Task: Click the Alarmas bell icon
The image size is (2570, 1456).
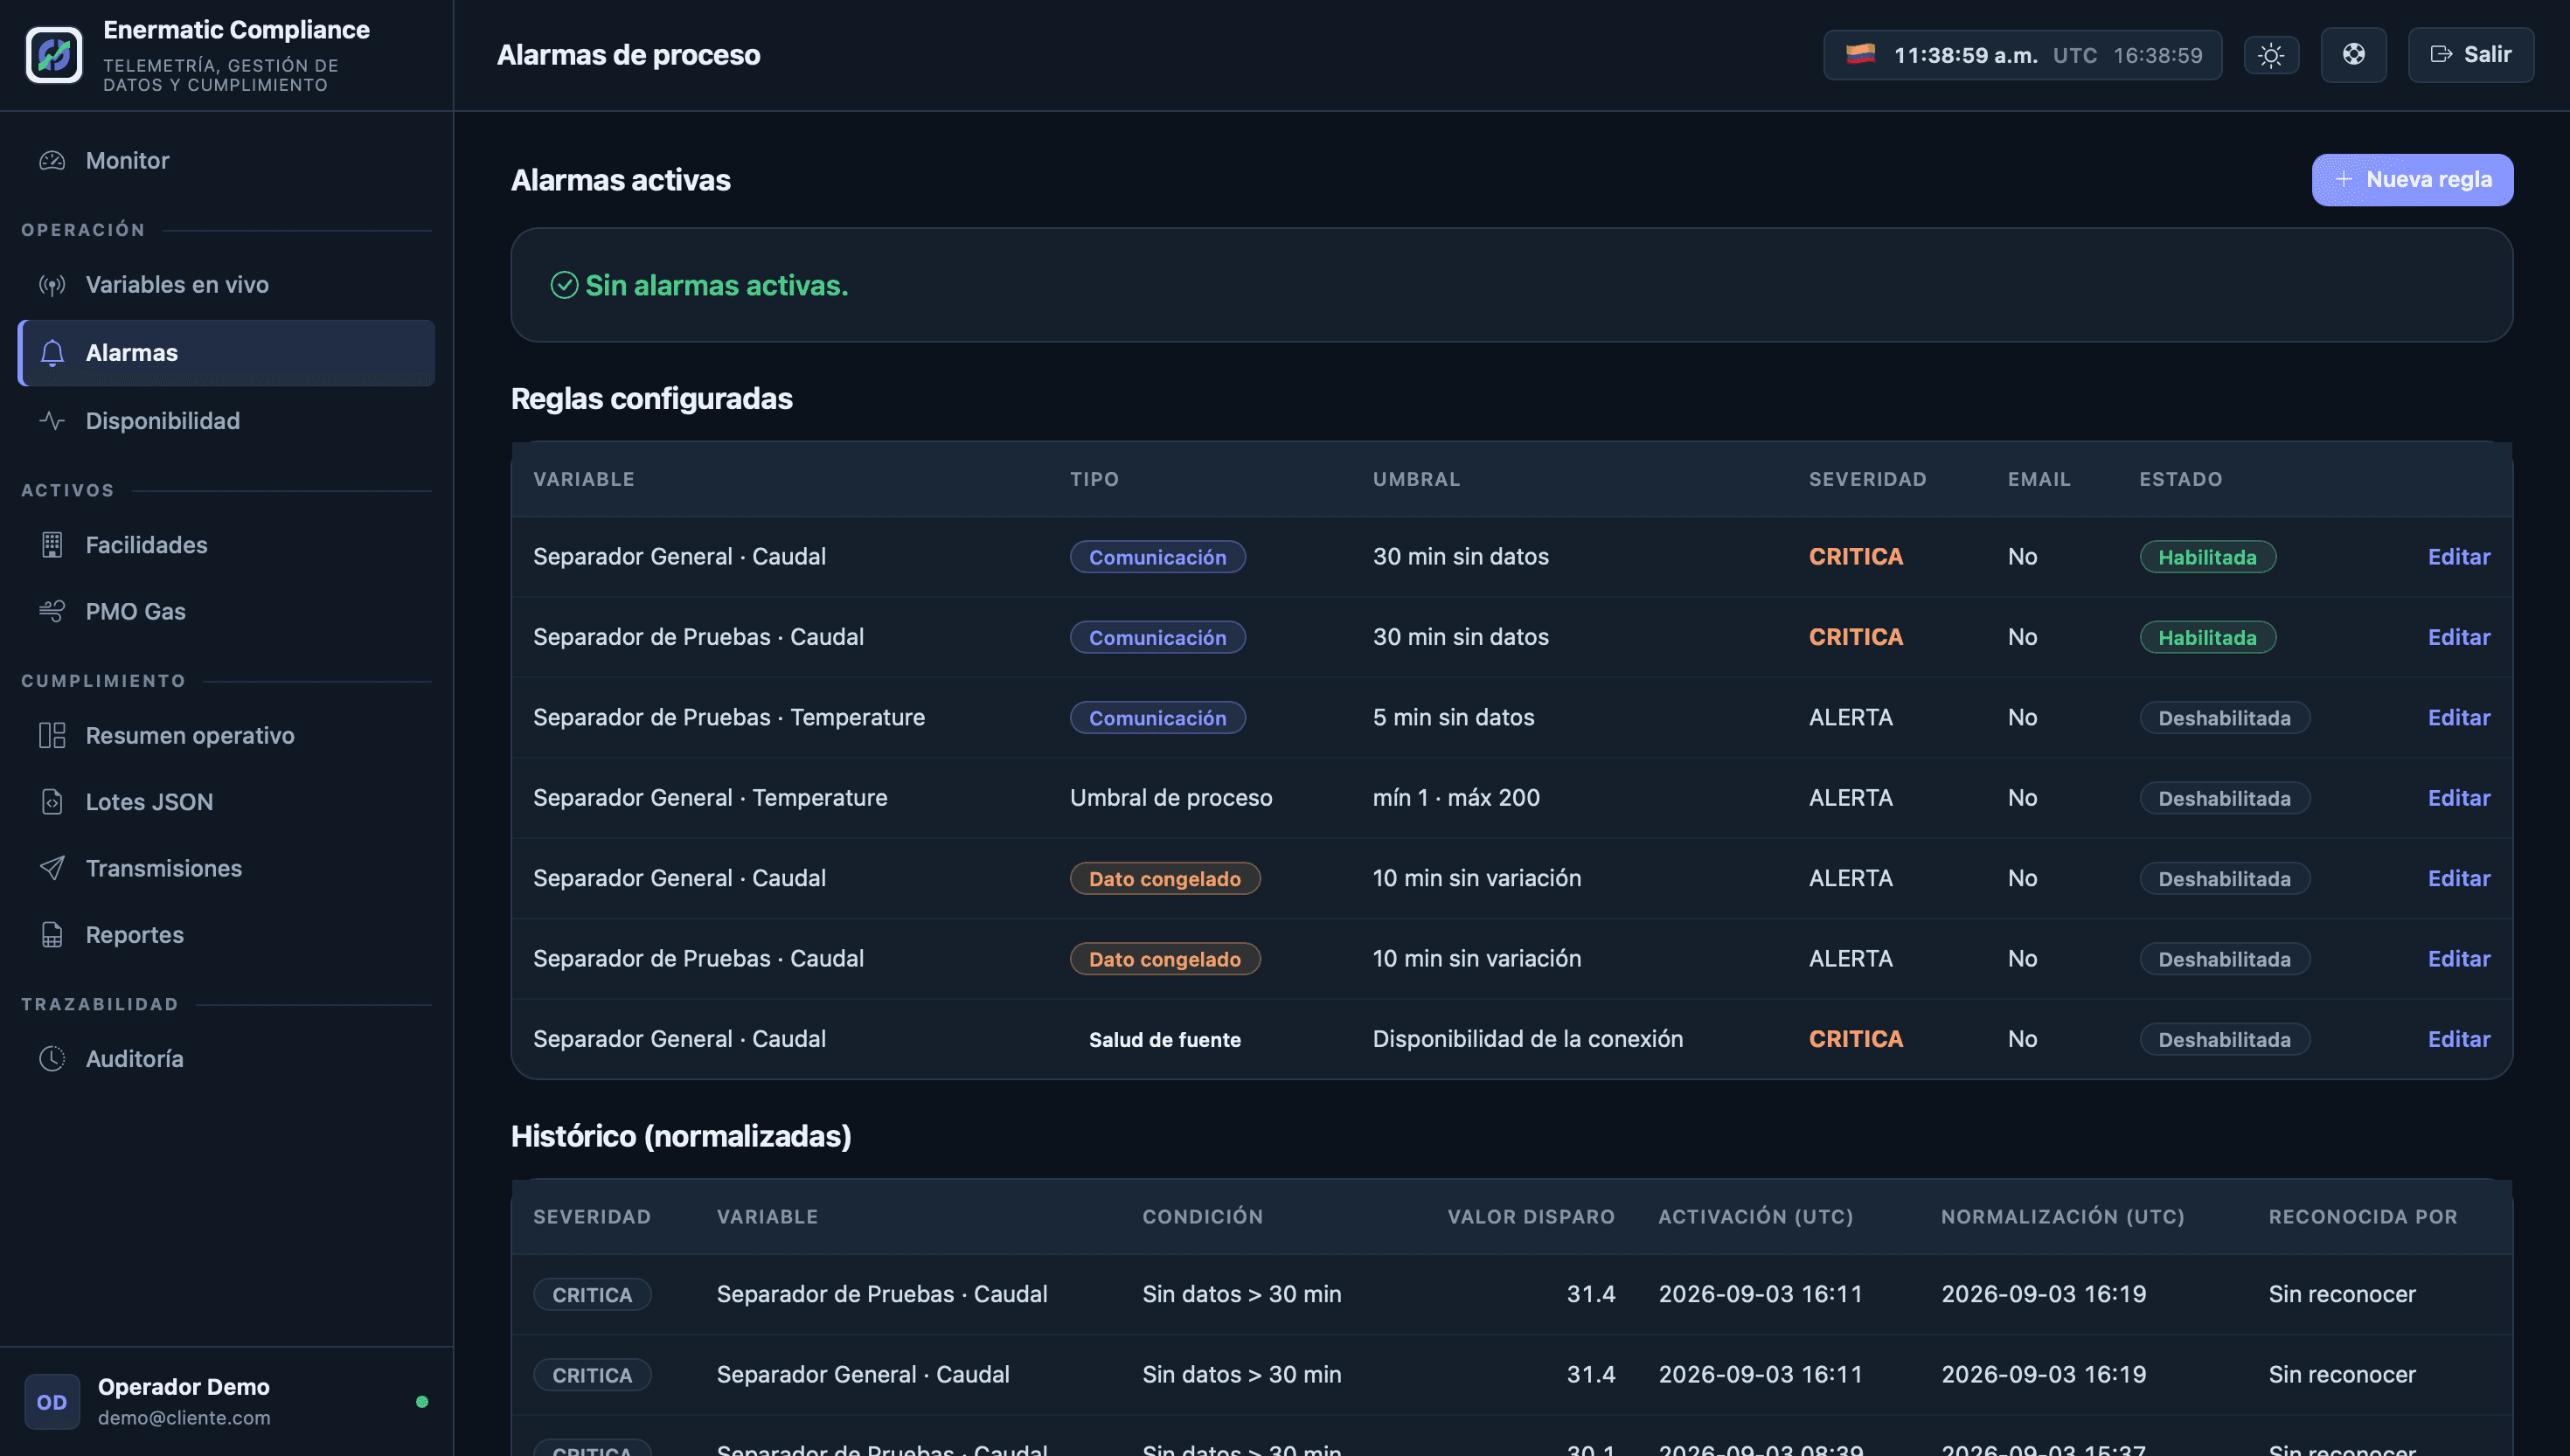Action: pyautogui.click(x=52, y=353)
